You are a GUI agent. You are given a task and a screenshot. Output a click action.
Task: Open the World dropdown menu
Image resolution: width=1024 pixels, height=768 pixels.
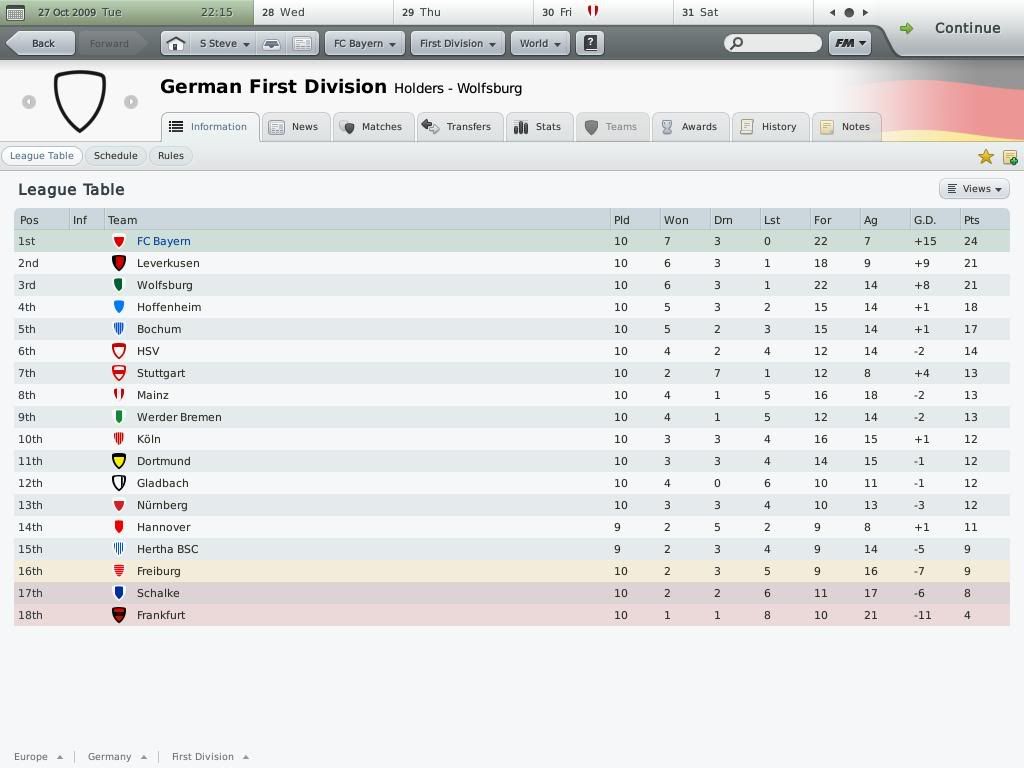tap(540, 43)
